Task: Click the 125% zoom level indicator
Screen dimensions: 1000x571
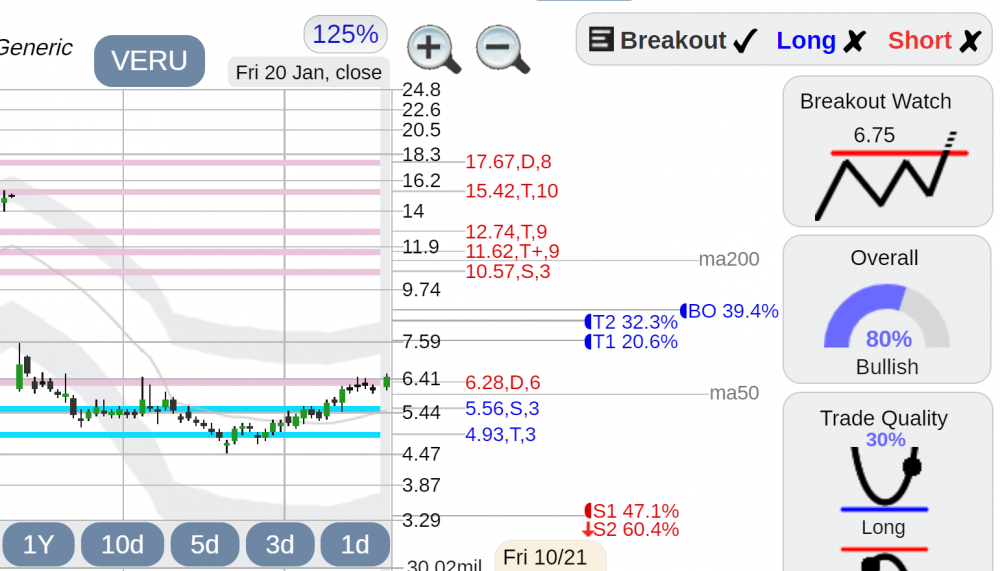Action: [346, 34]
